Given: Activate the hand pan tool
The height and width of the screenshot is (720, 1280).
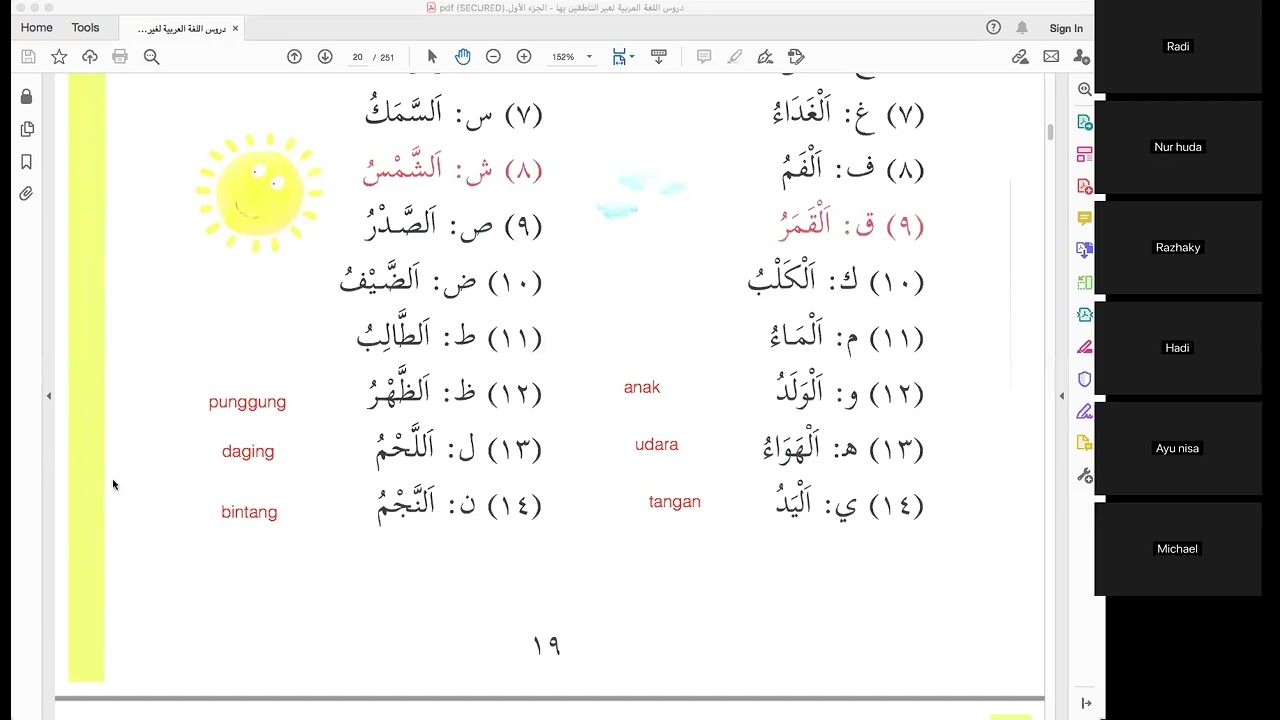Looking at the screenshot, I should coord(462,57).
